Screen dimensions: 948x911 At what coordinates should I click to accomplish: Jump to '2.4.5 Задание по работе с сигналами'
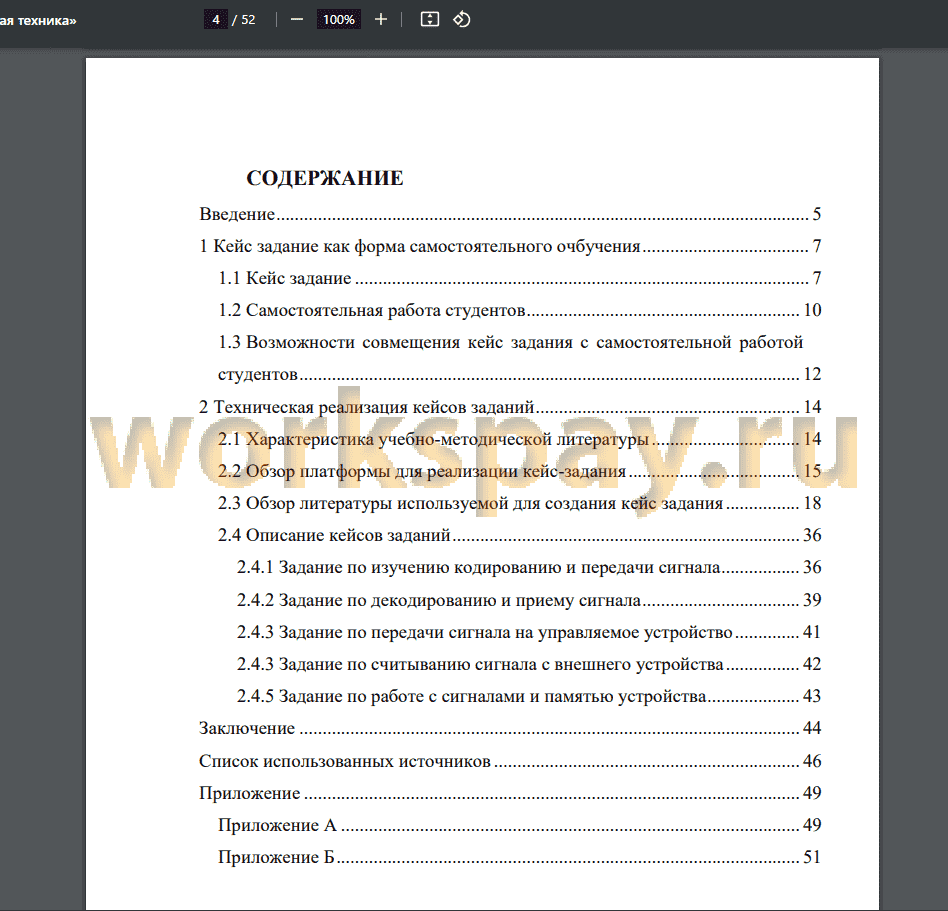click(529, 696)
